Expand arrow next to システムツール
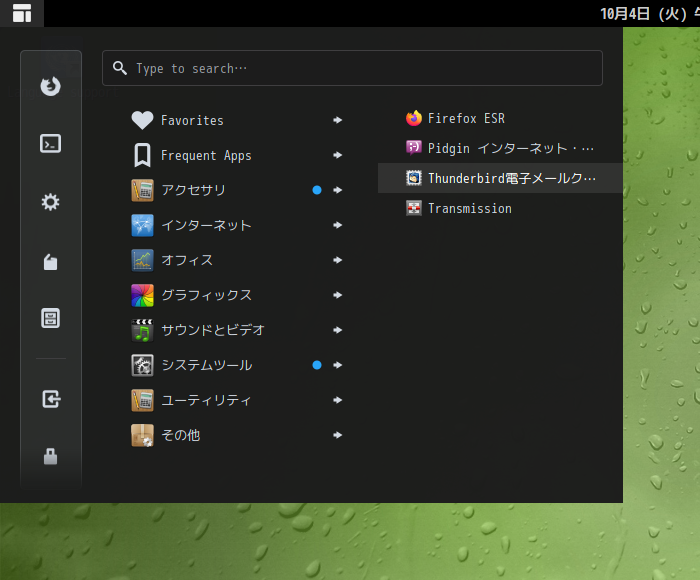The width and height of the screenshot is (700, 580). [x=338, y=365]
